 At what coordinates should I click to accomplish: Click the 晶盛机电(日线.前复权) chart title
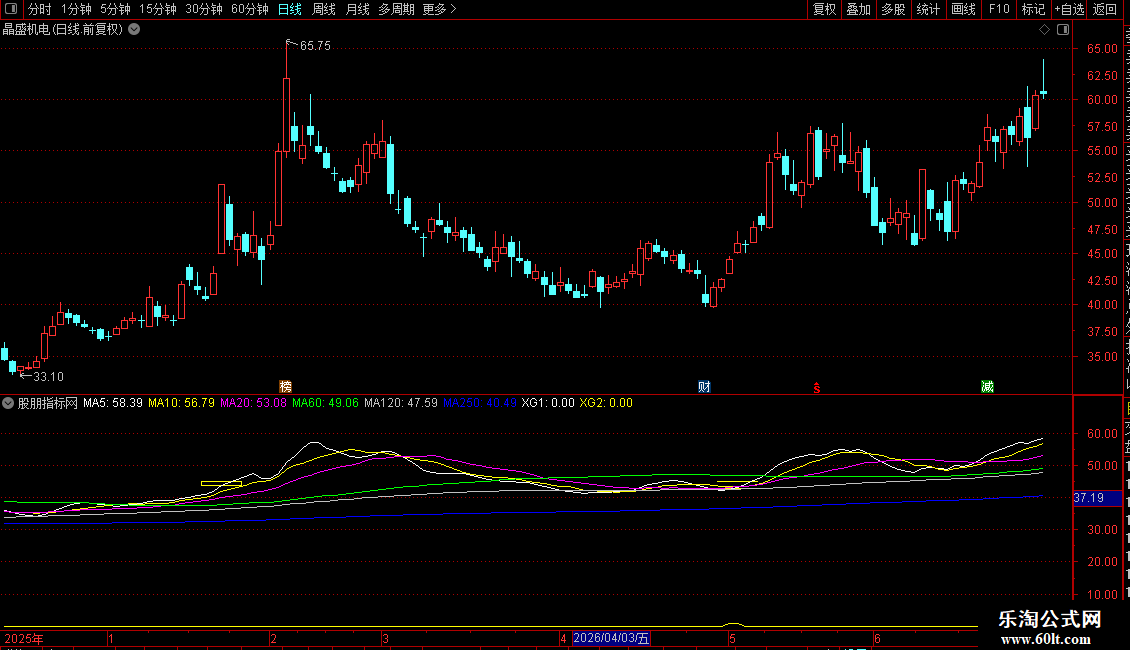(x=63, y=30)
